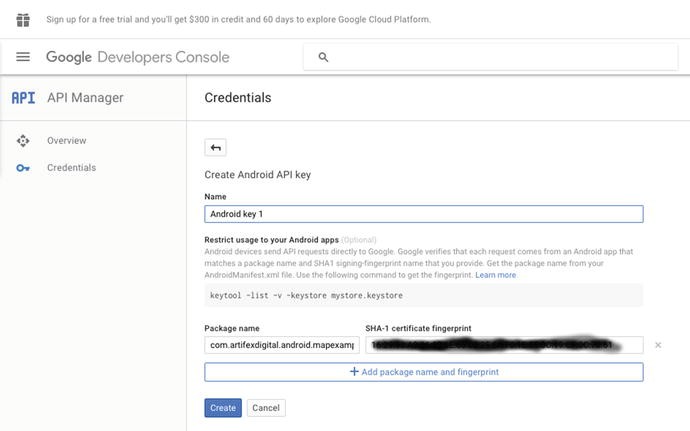Select the Credentials text label in the sidebar

point(71,168)
